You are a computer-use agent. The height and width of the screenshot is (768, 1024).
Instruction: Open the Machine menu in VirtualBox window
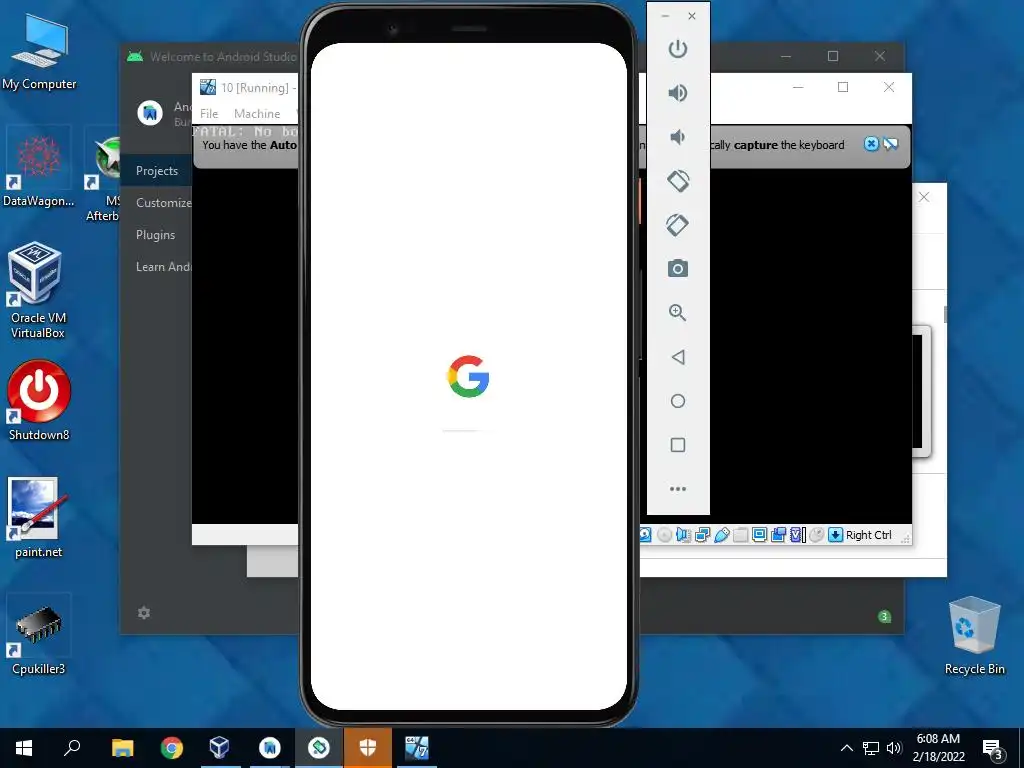pyautogui.click(x=257, y=114)
